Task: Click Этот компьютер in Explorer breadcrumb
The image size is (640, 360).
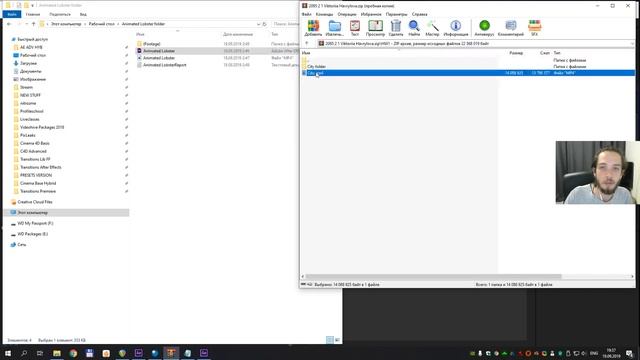Action: coord(66,24)
